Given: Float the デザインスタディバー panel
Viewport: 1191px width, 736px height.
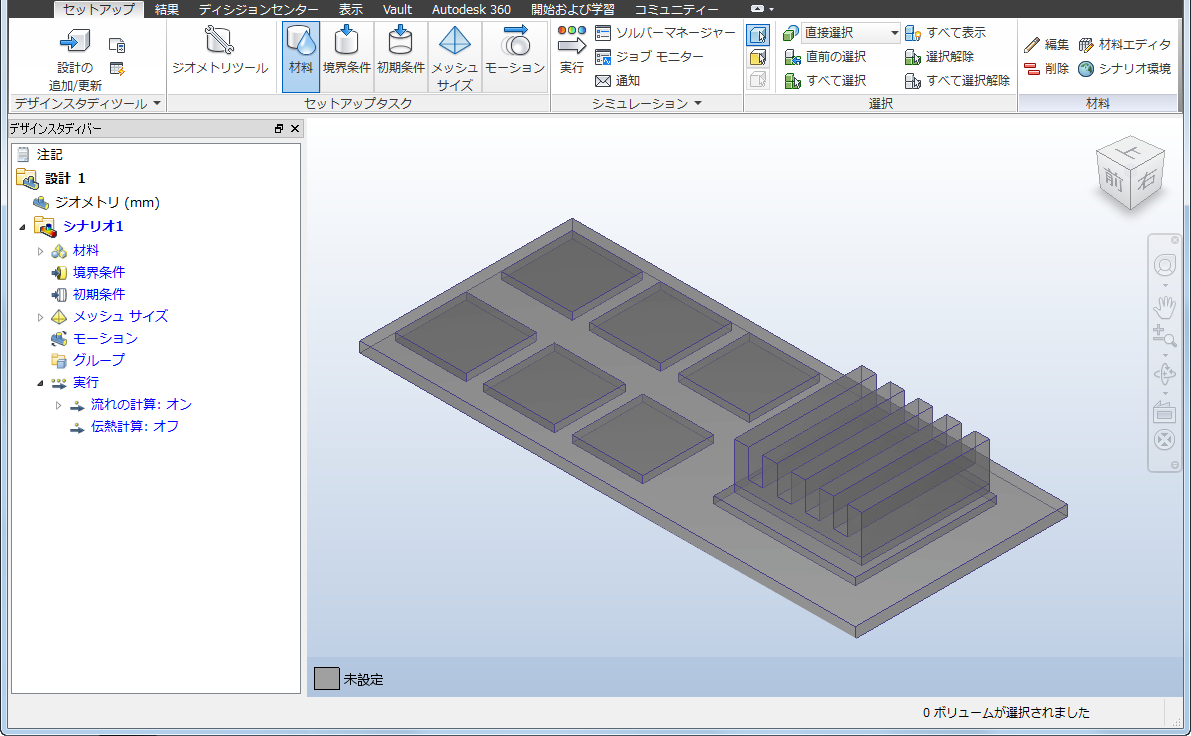Looking at the screenshot, I should (x=279, y=129).
